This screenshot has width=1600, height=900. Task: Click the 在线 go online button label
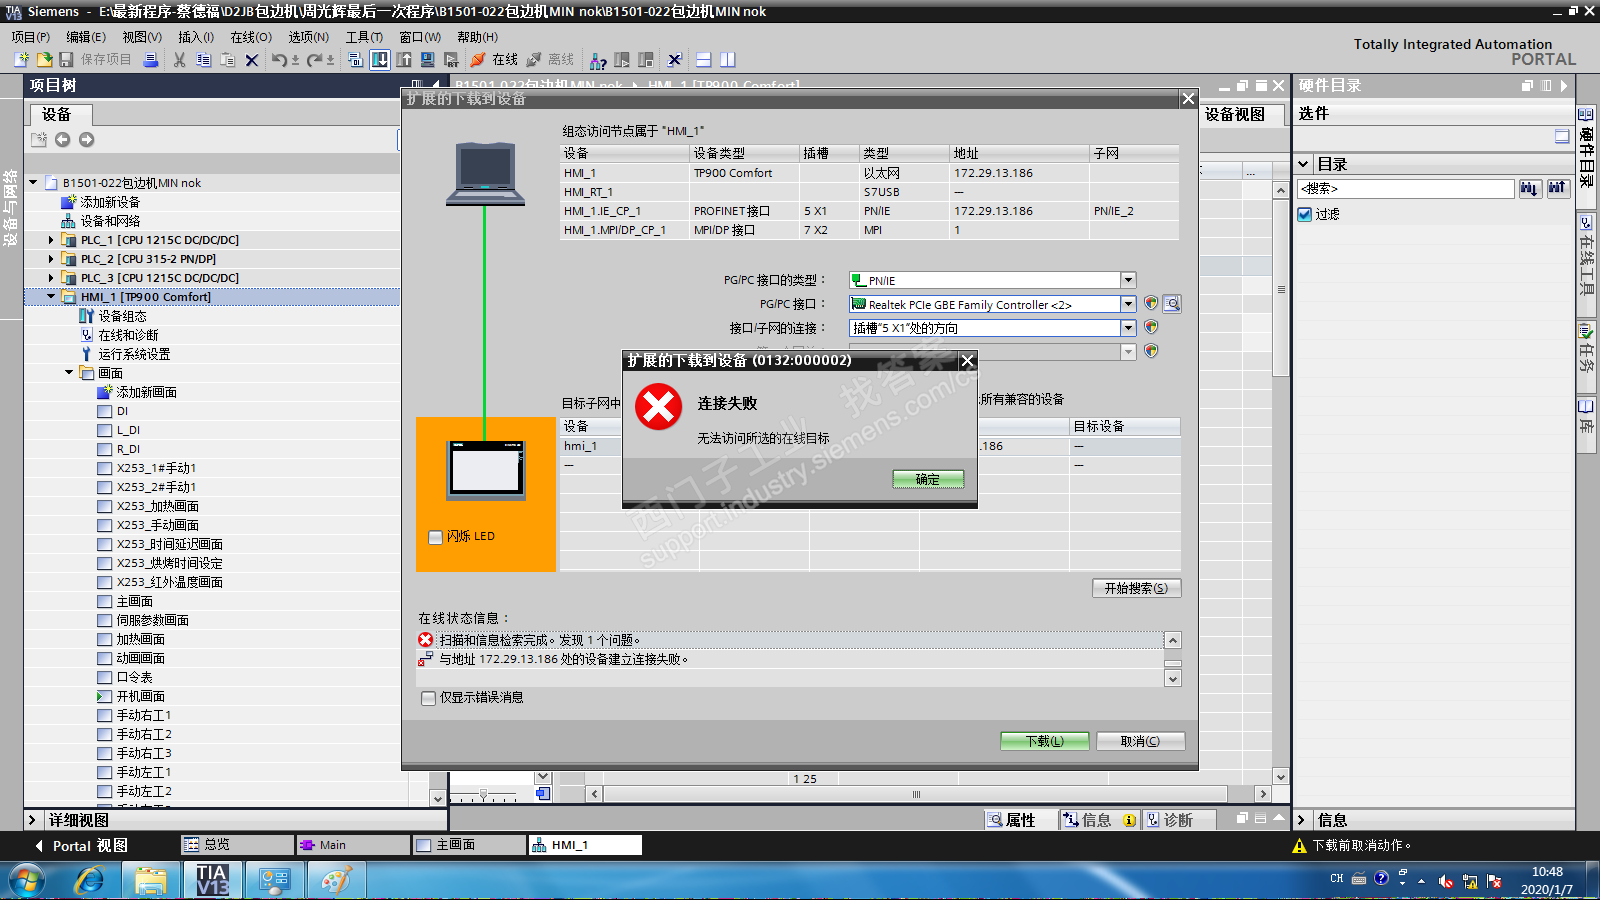coord(505,60)
